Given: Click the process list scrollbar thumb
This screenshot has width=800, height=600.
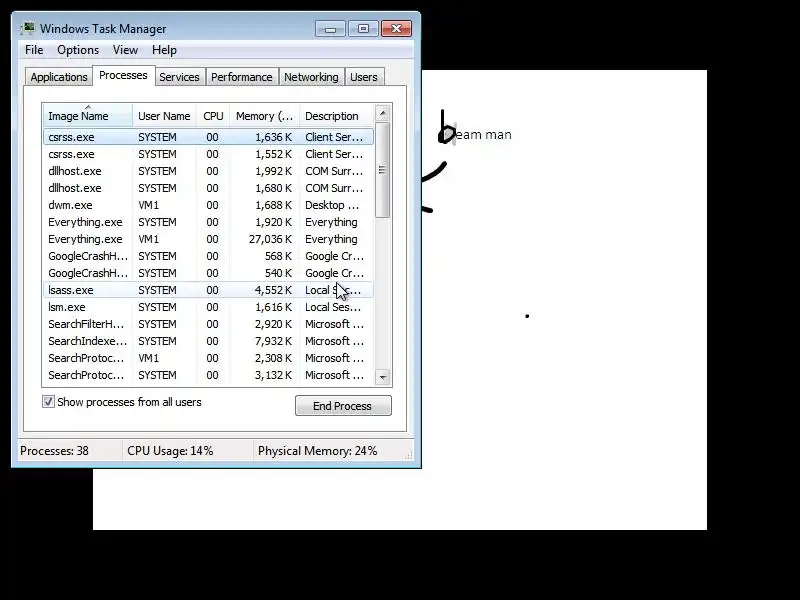Looking at the screenshot, I should (x=383, y=170).
